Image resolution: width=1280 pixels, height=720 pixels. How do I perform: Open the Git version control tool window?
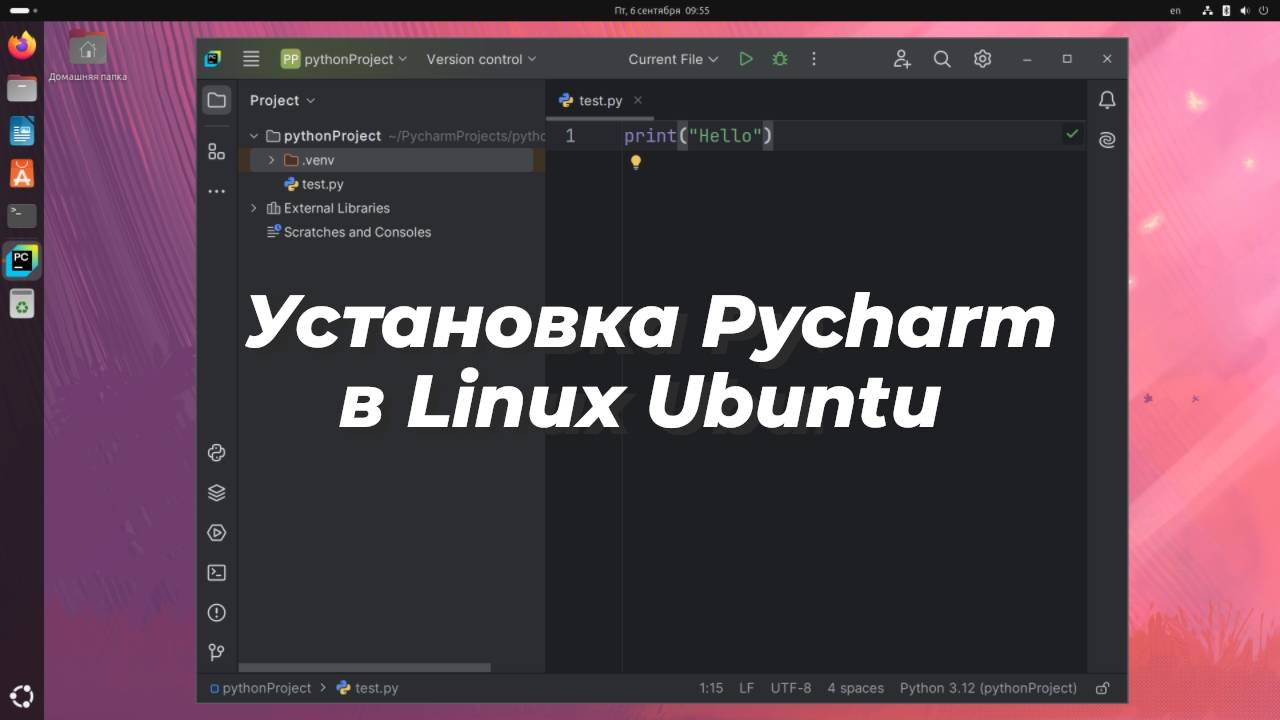point(216,653)
